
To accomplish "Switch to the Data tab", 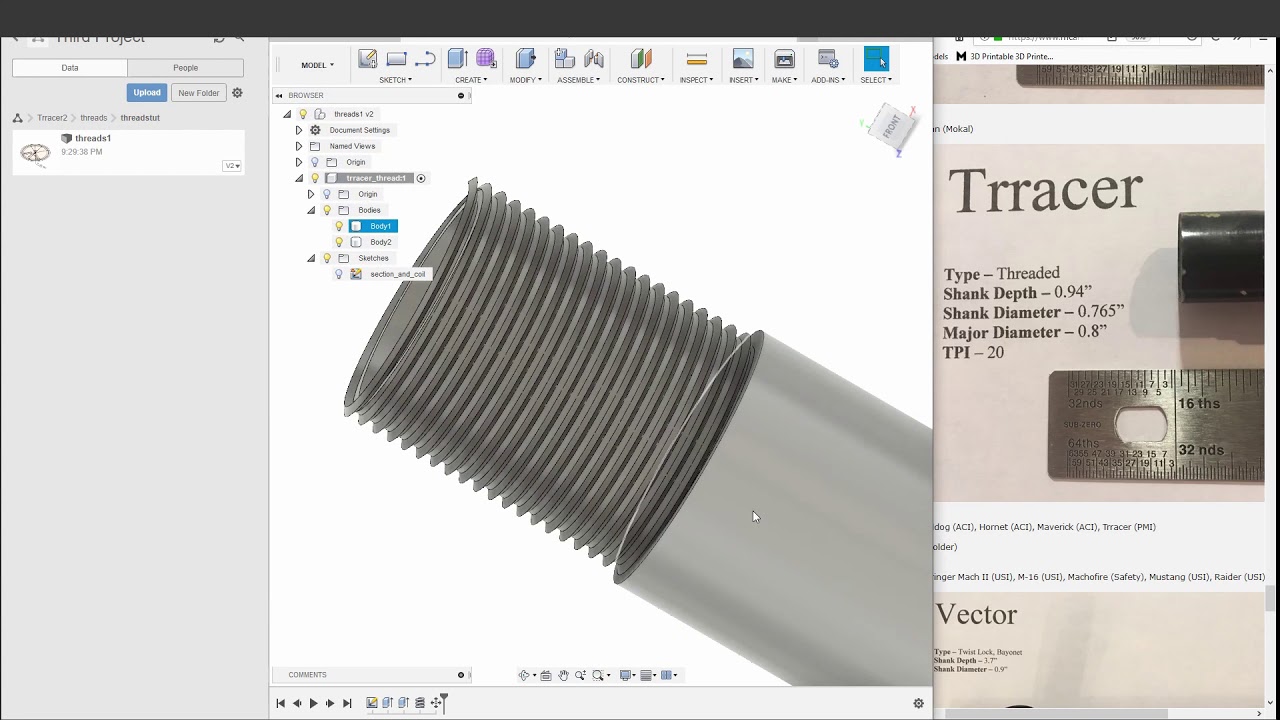I will tap(70, 68).
